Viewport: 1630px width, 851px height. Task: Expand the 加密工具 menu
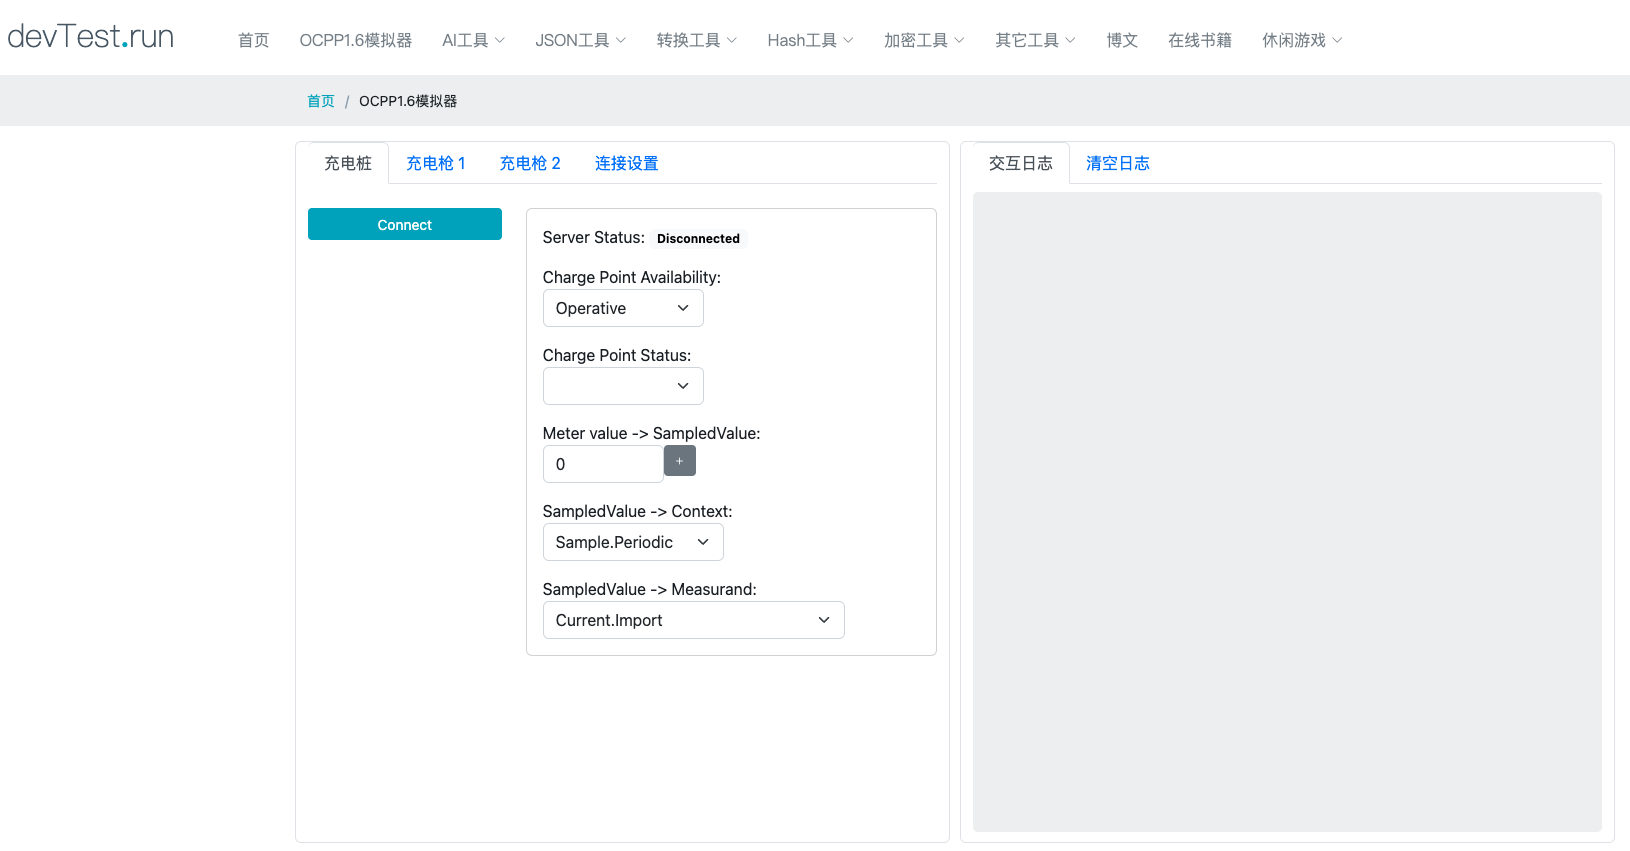point(924,40)
